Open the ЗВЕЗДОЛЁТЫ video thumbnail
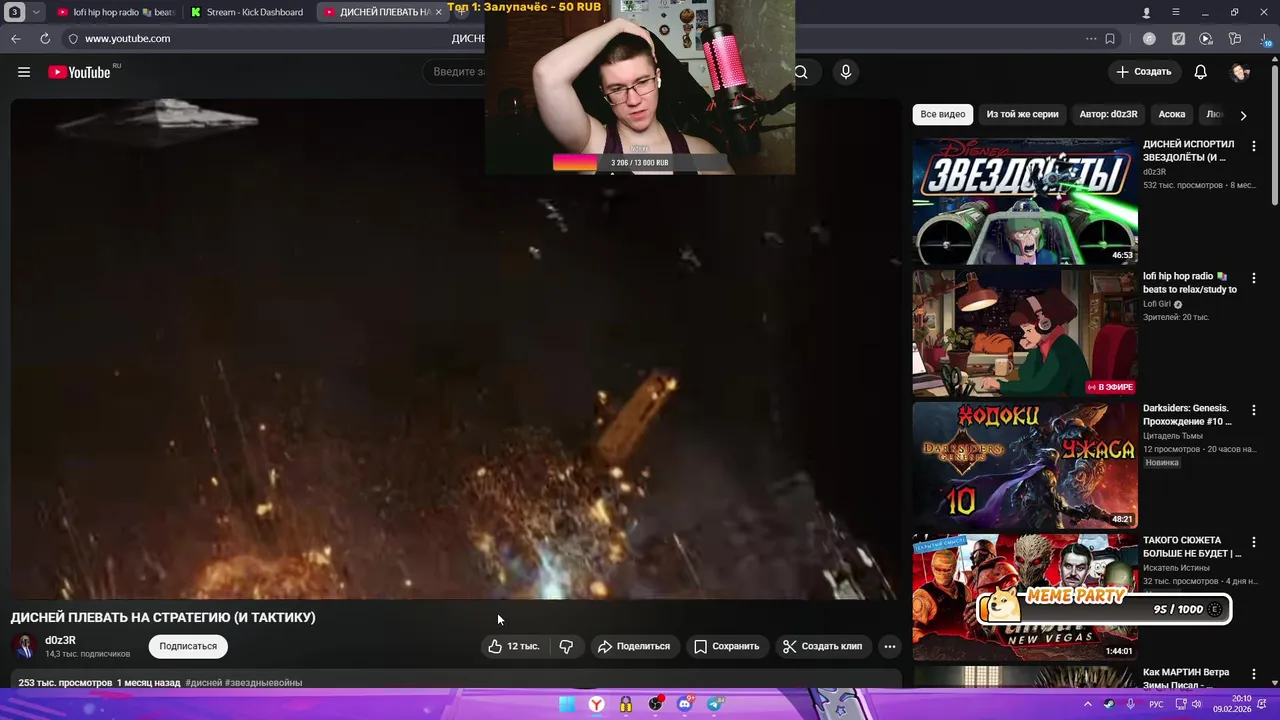 tap(1025, 201)
